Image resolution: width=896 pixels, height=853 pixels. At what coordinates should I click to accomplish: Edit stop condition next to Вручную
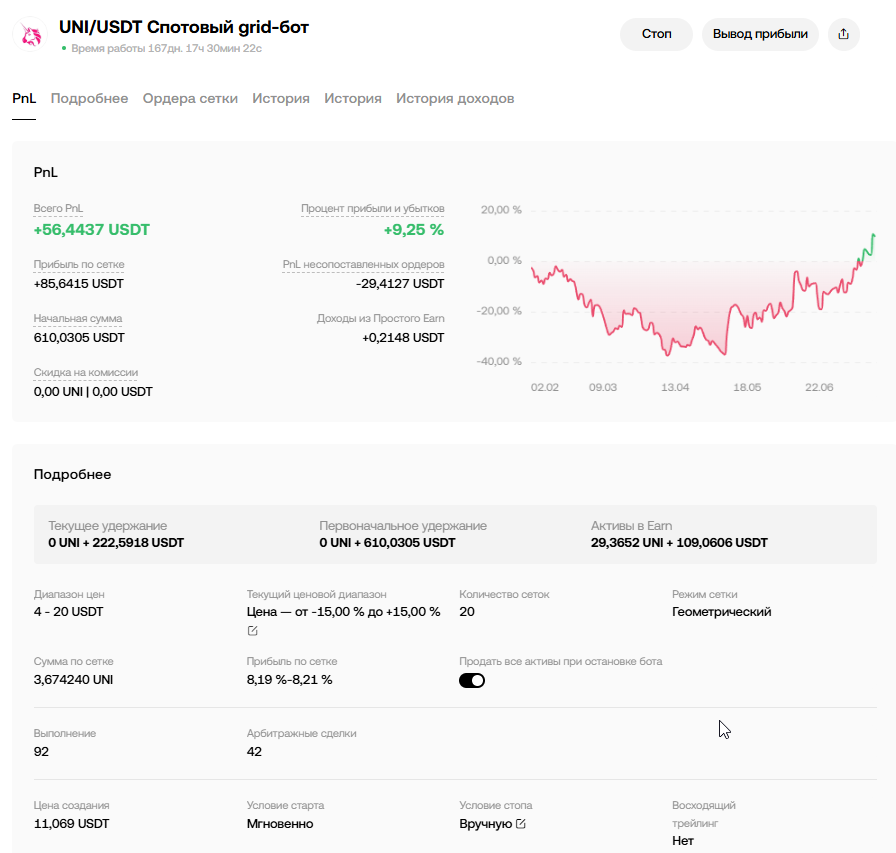coord(521,824)
